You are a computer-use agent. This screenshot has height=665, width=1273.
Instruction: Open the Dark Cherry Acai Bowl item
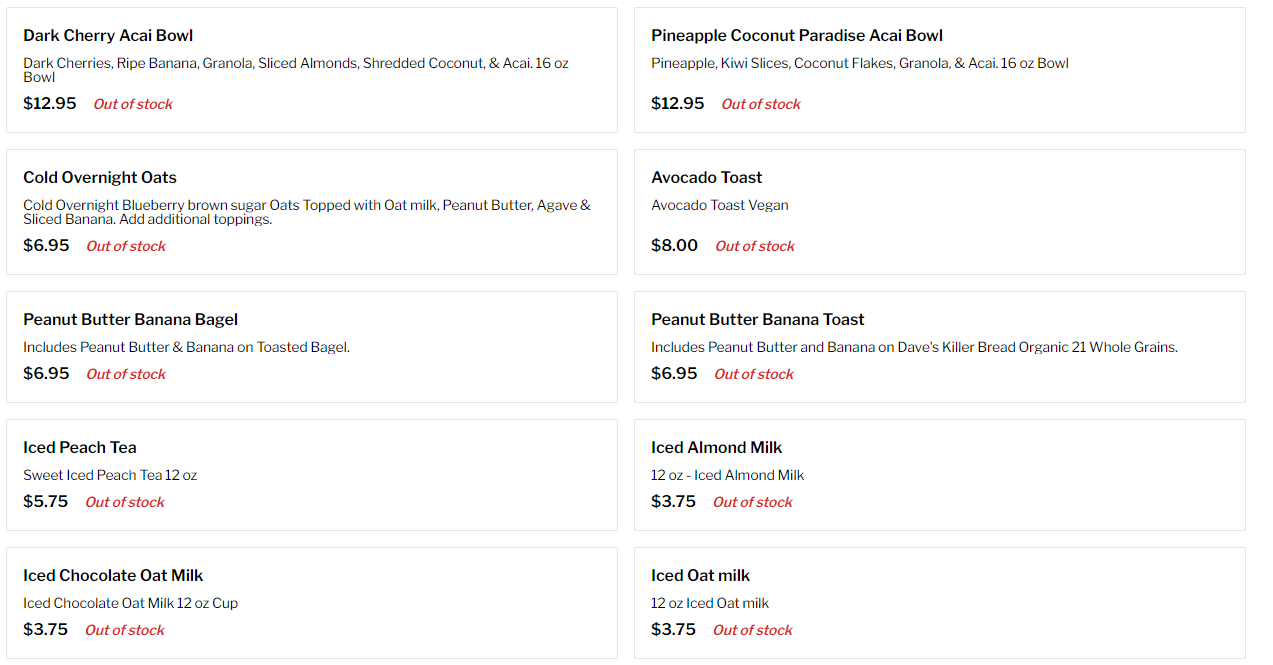(x=108, y=36)
